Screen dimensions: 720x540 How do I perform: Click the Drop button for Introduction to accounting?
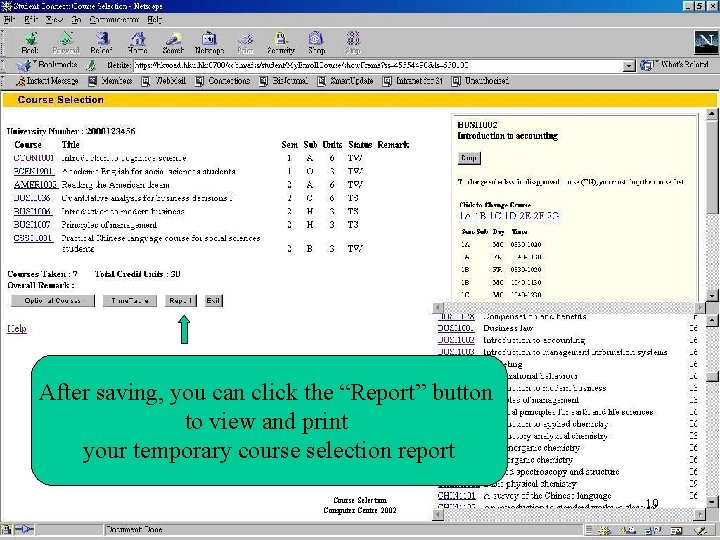click(x=469, y=158)
